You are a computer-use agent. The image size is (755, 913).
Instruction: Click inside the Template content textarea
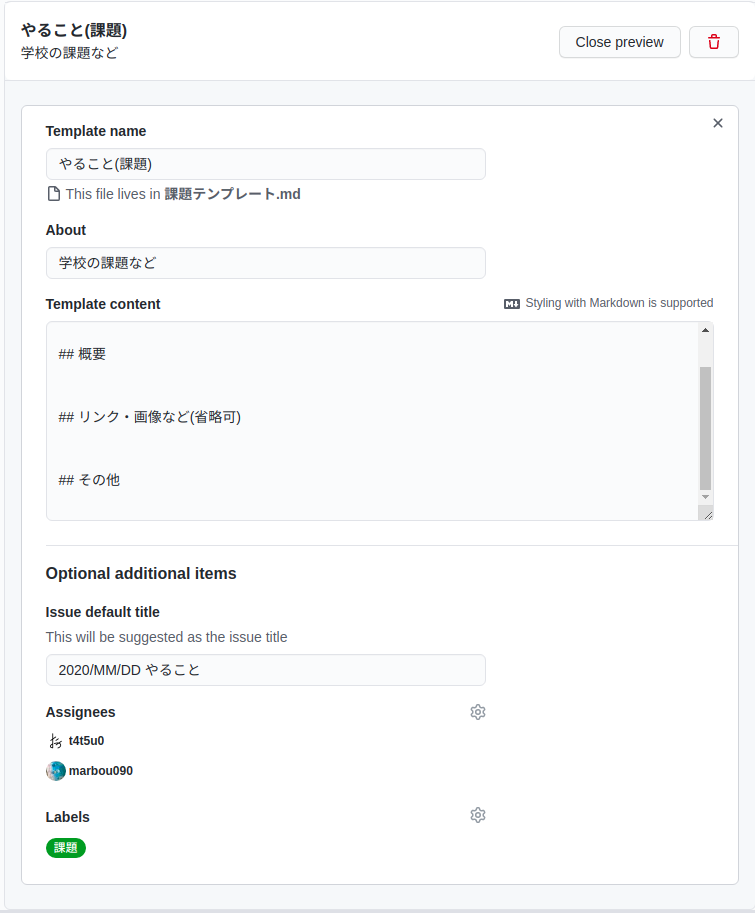click(x=373, y=420)
